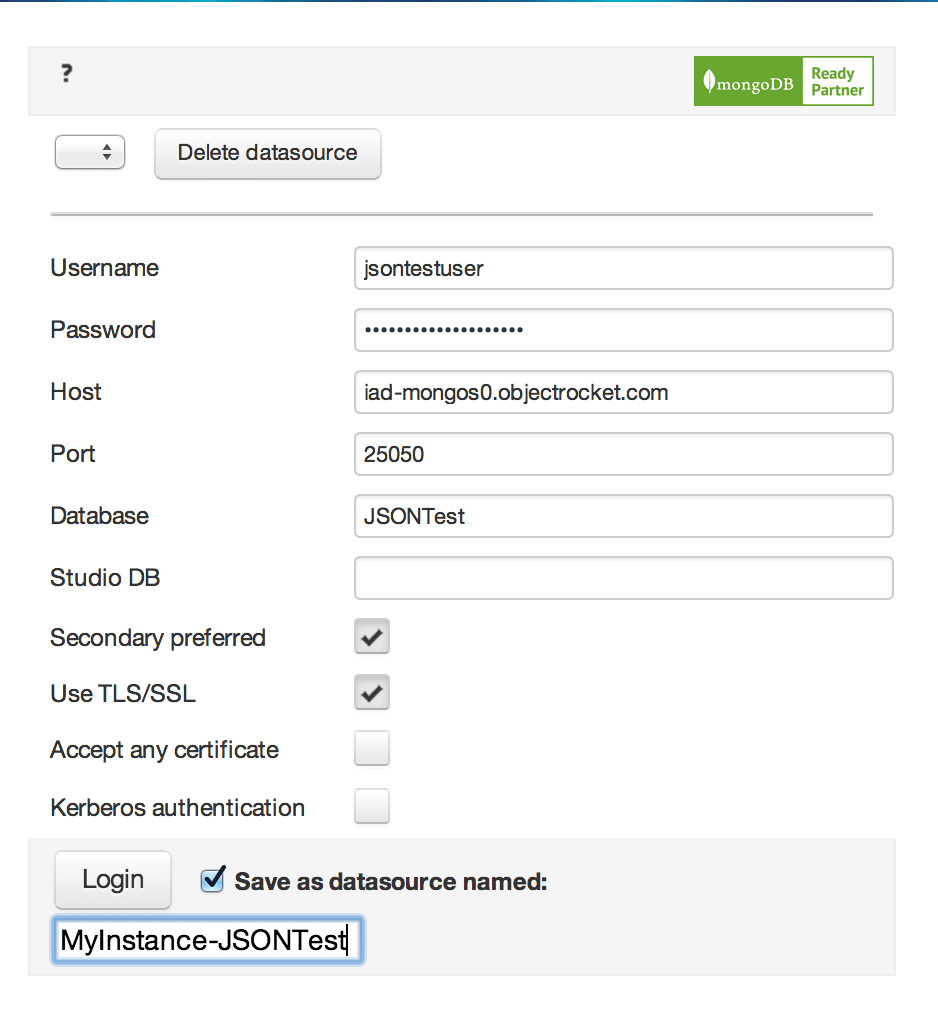Click the mongoDB Ready Partner badge

pyautogui.click(x=783, y=81)
